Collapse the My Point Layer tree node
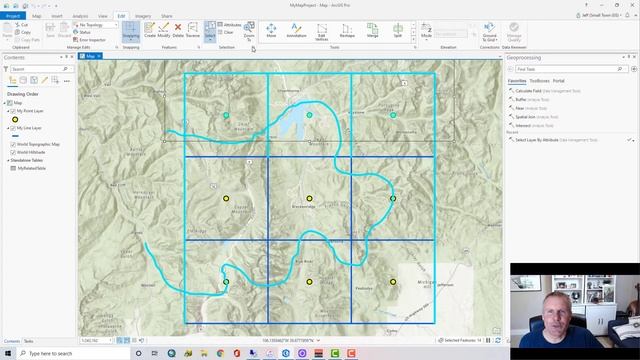The height and width of the screenshot is (360, 640). click(x=8, y=111)
